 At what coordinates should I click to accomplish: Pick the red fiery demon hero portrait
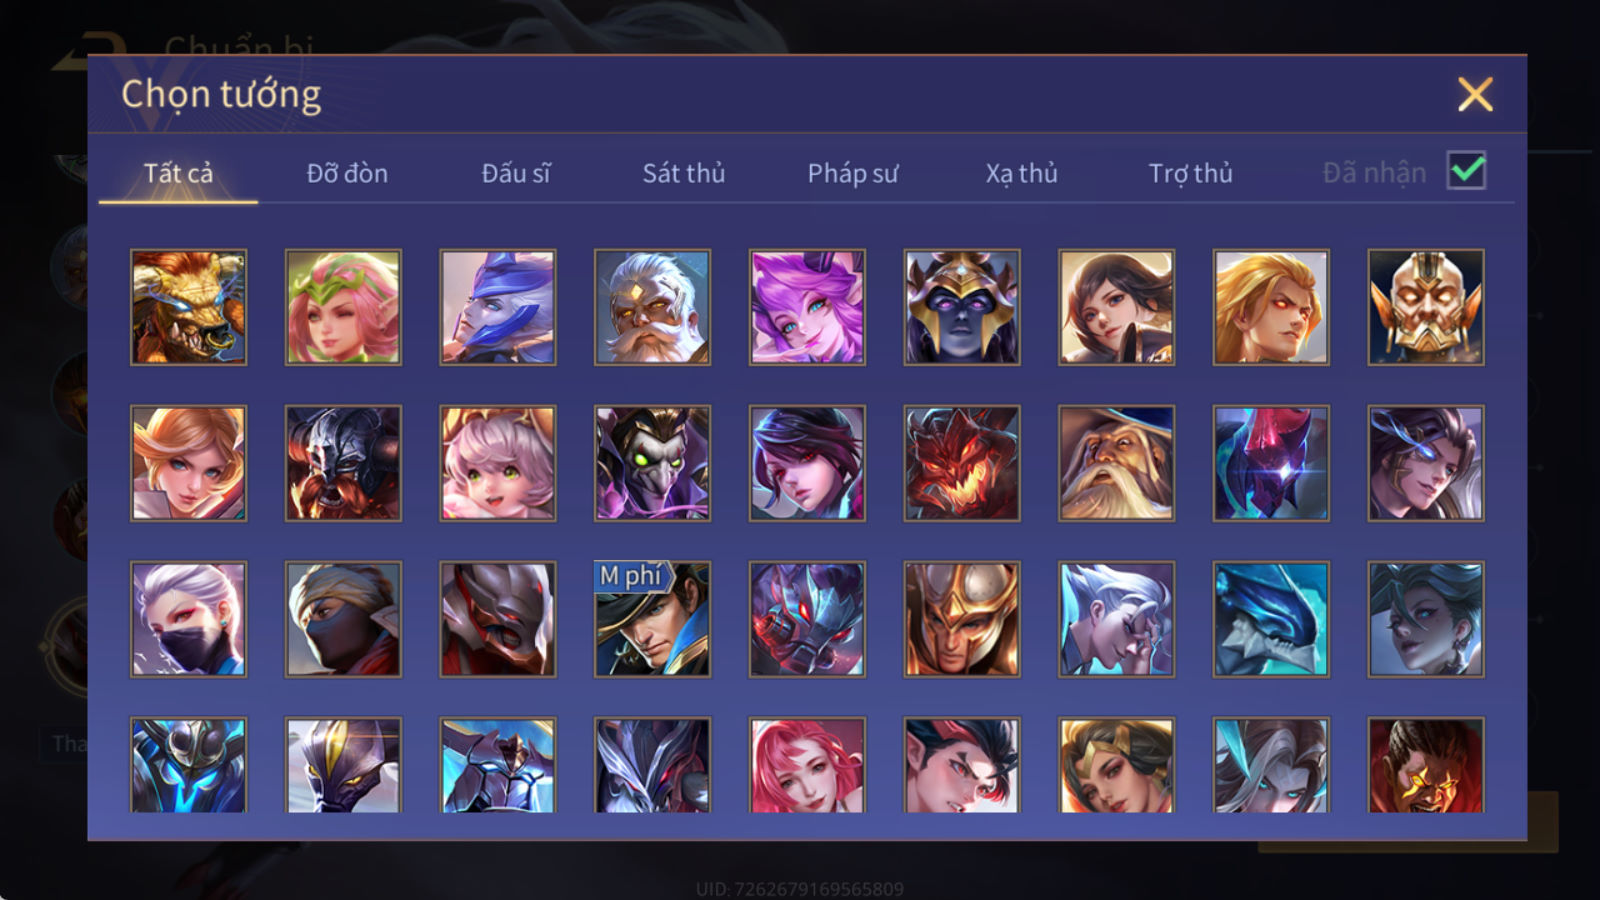point(962,463)
